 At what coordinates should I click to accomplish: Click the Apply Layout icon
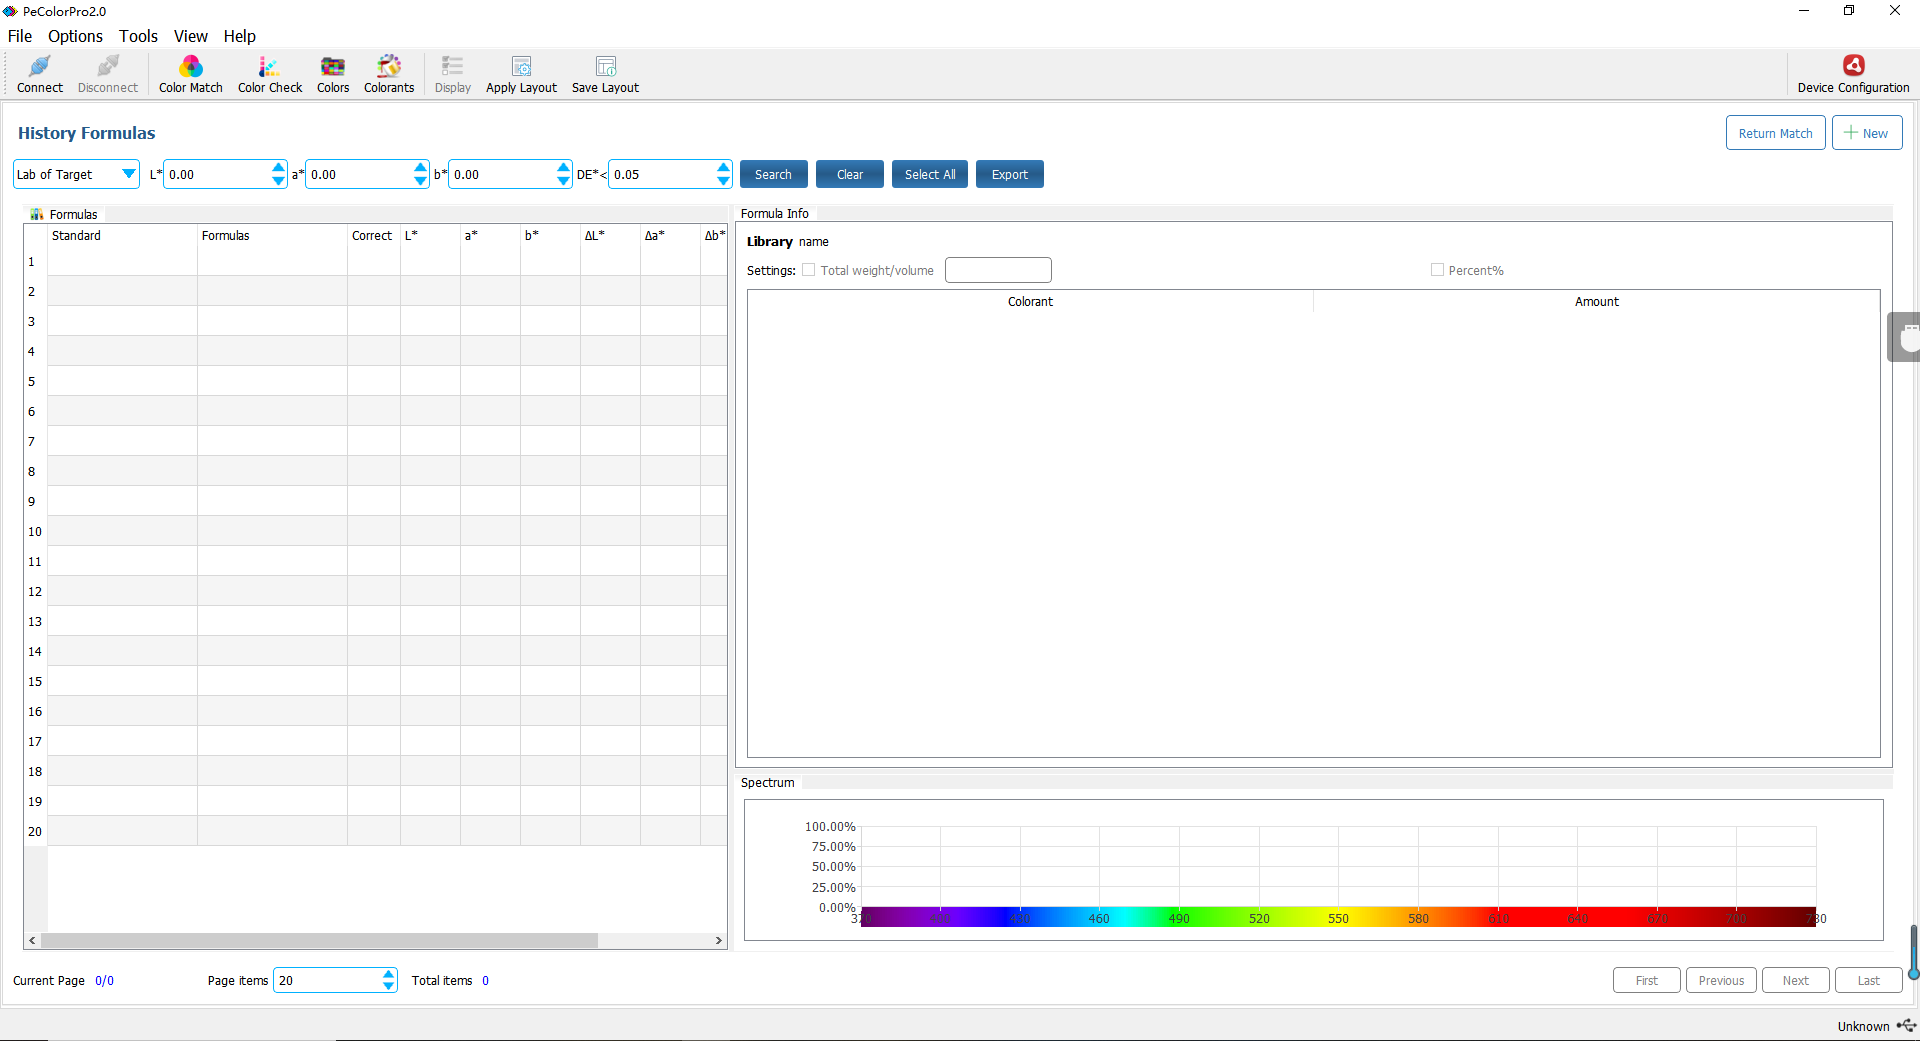521,66
